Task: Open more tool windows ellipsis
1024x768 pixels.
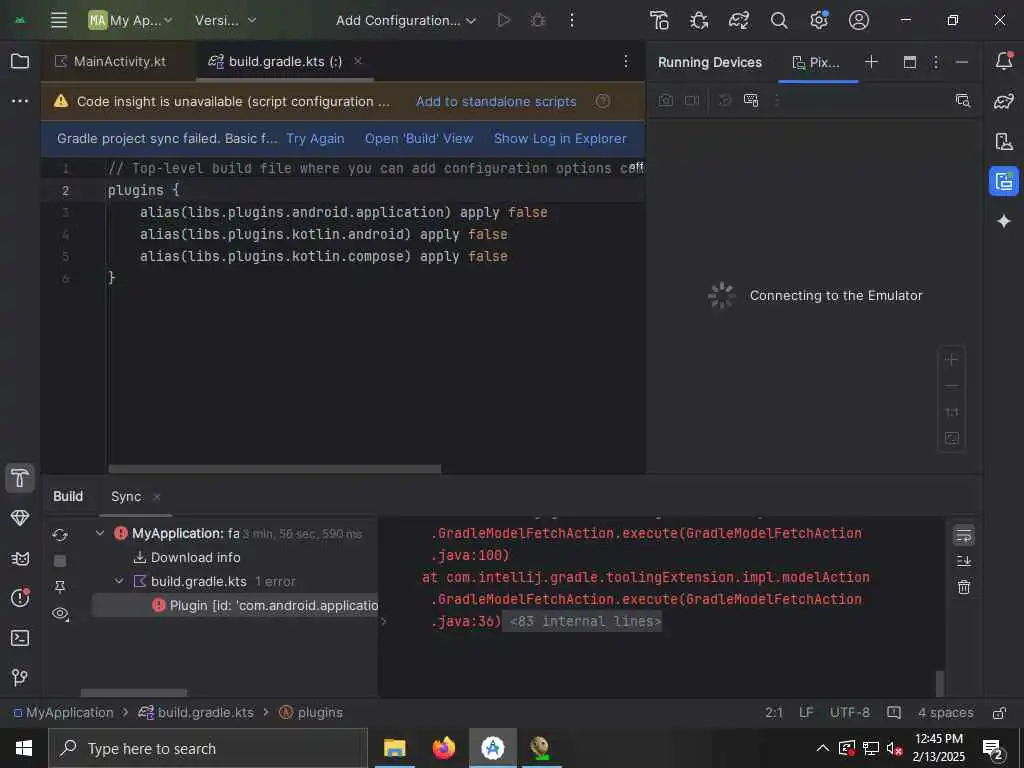Action: pyautogui.click(x=20, y=101)
